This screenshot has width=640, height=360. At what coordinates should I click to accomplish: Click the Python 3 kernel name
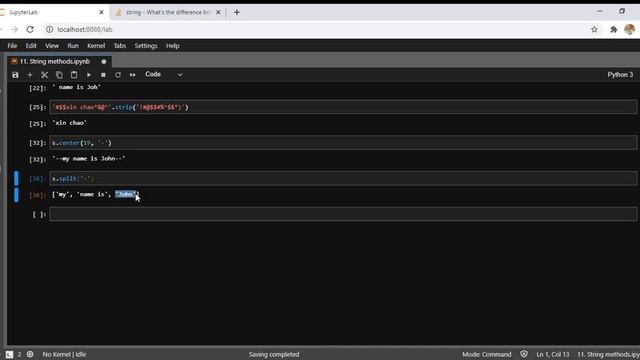(x=620, y=75)
